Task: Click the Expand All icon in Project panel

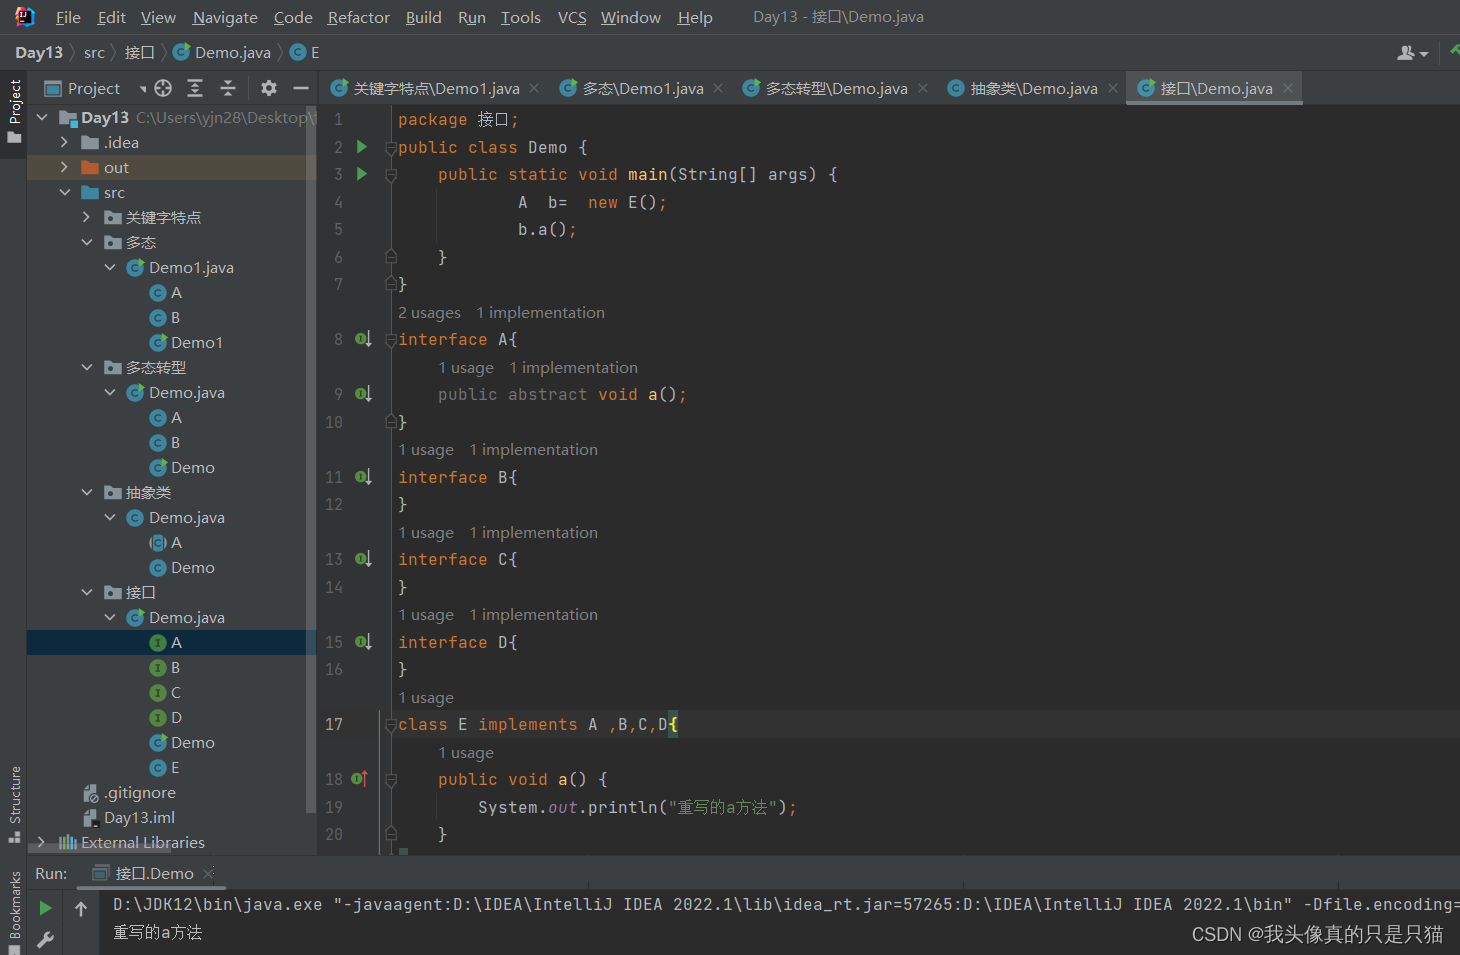Action: (195, 88)
